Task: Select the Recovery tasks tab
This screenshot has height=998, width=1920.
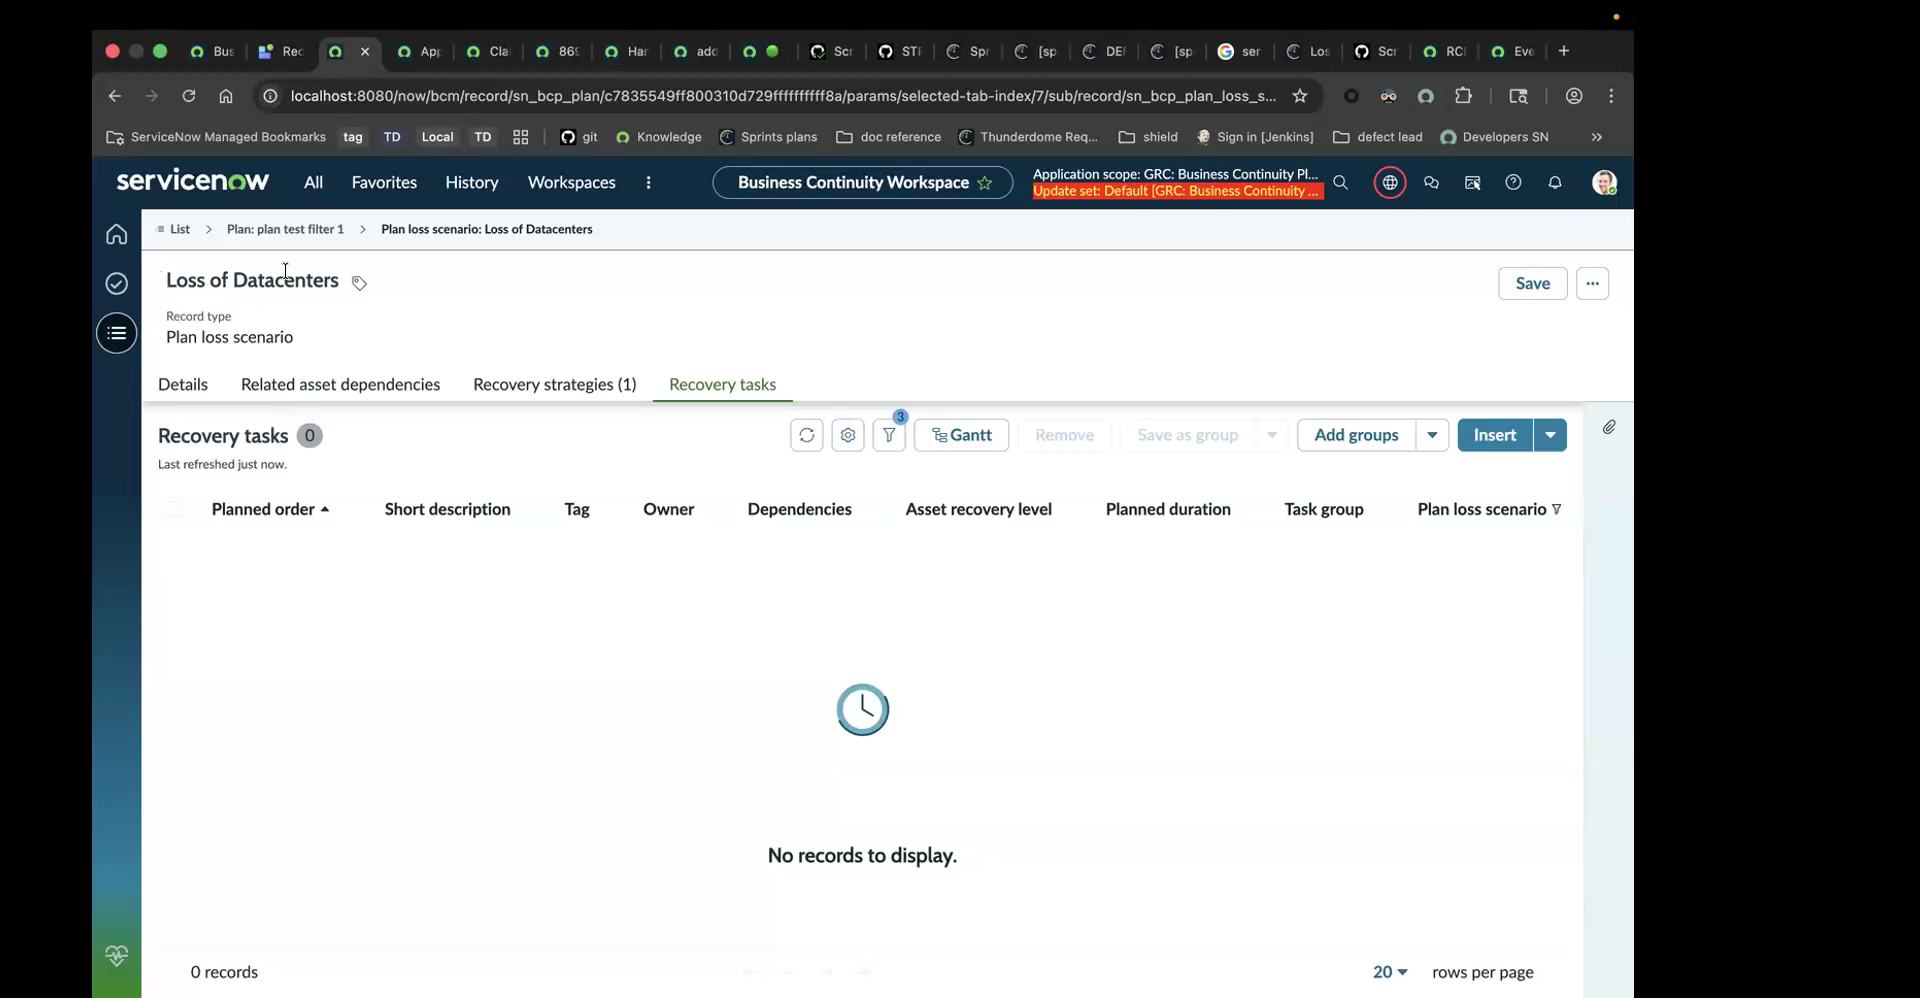Action: pos(722,385)
